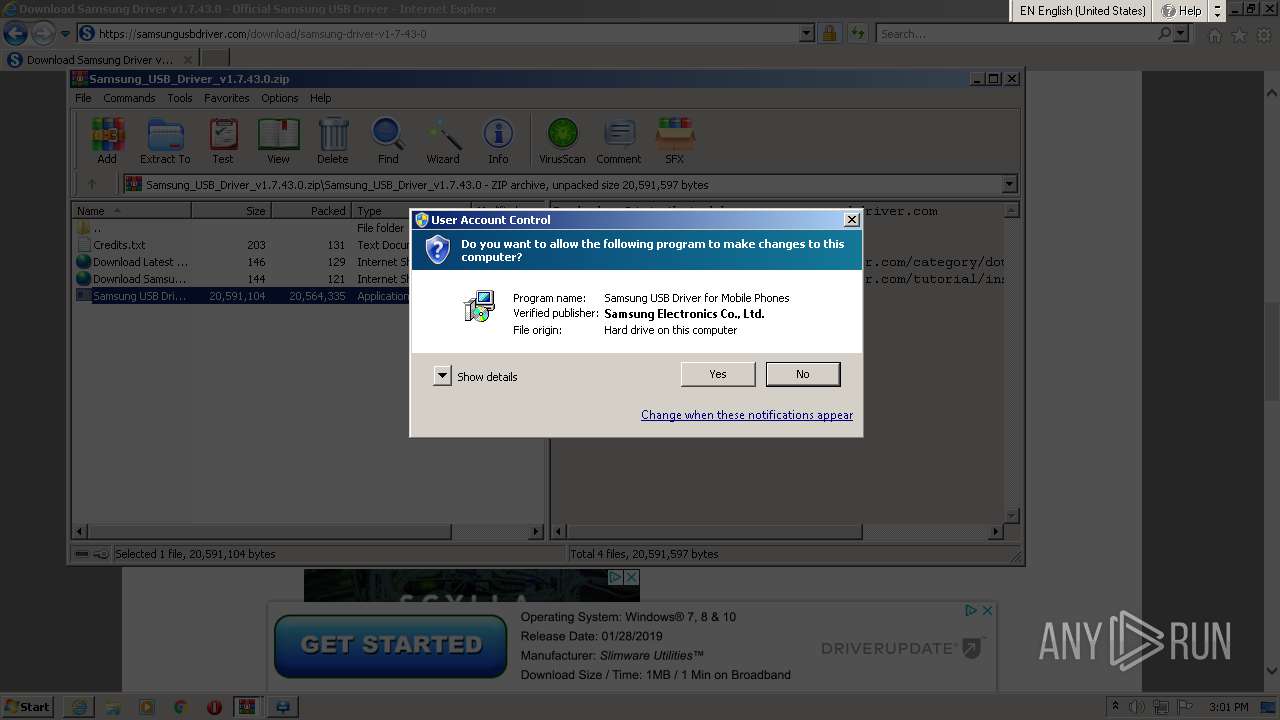The height and width of the screenshot is (720, 1280).
Task: Click the installer taskbar button
Action: [x=283, y=707]
